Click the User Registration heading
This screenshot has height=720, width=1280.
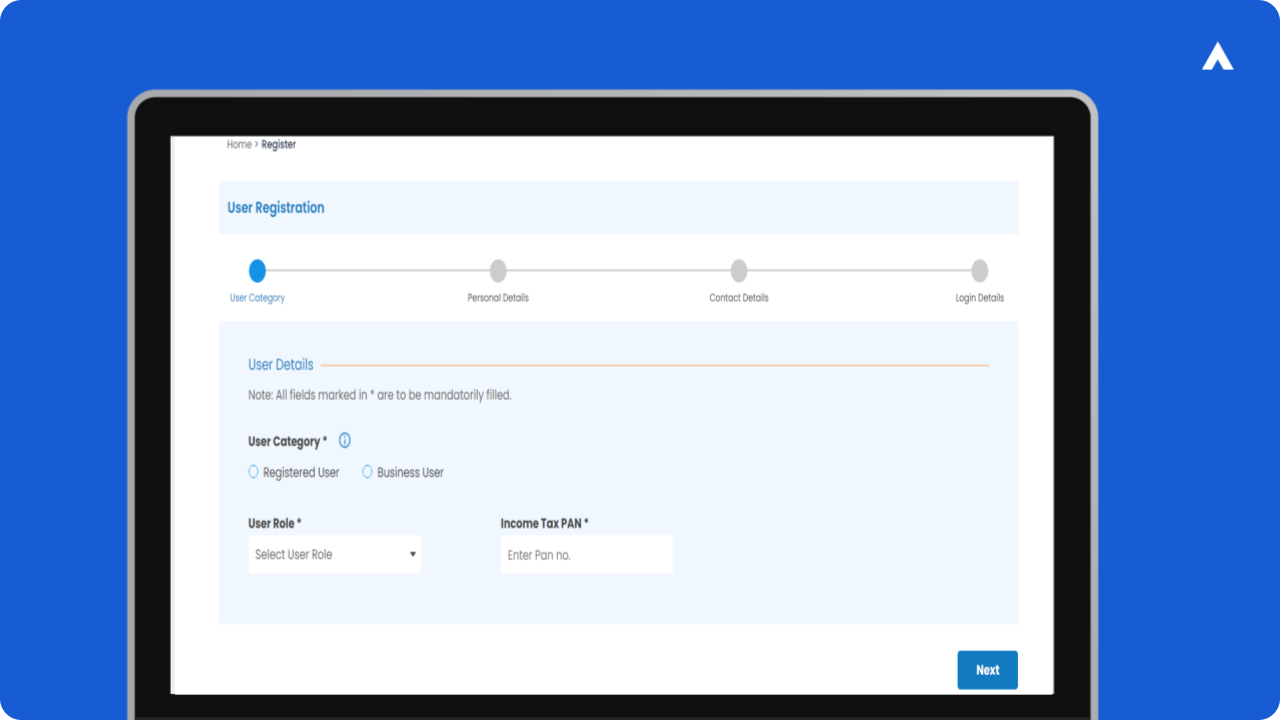coord(276,208)
